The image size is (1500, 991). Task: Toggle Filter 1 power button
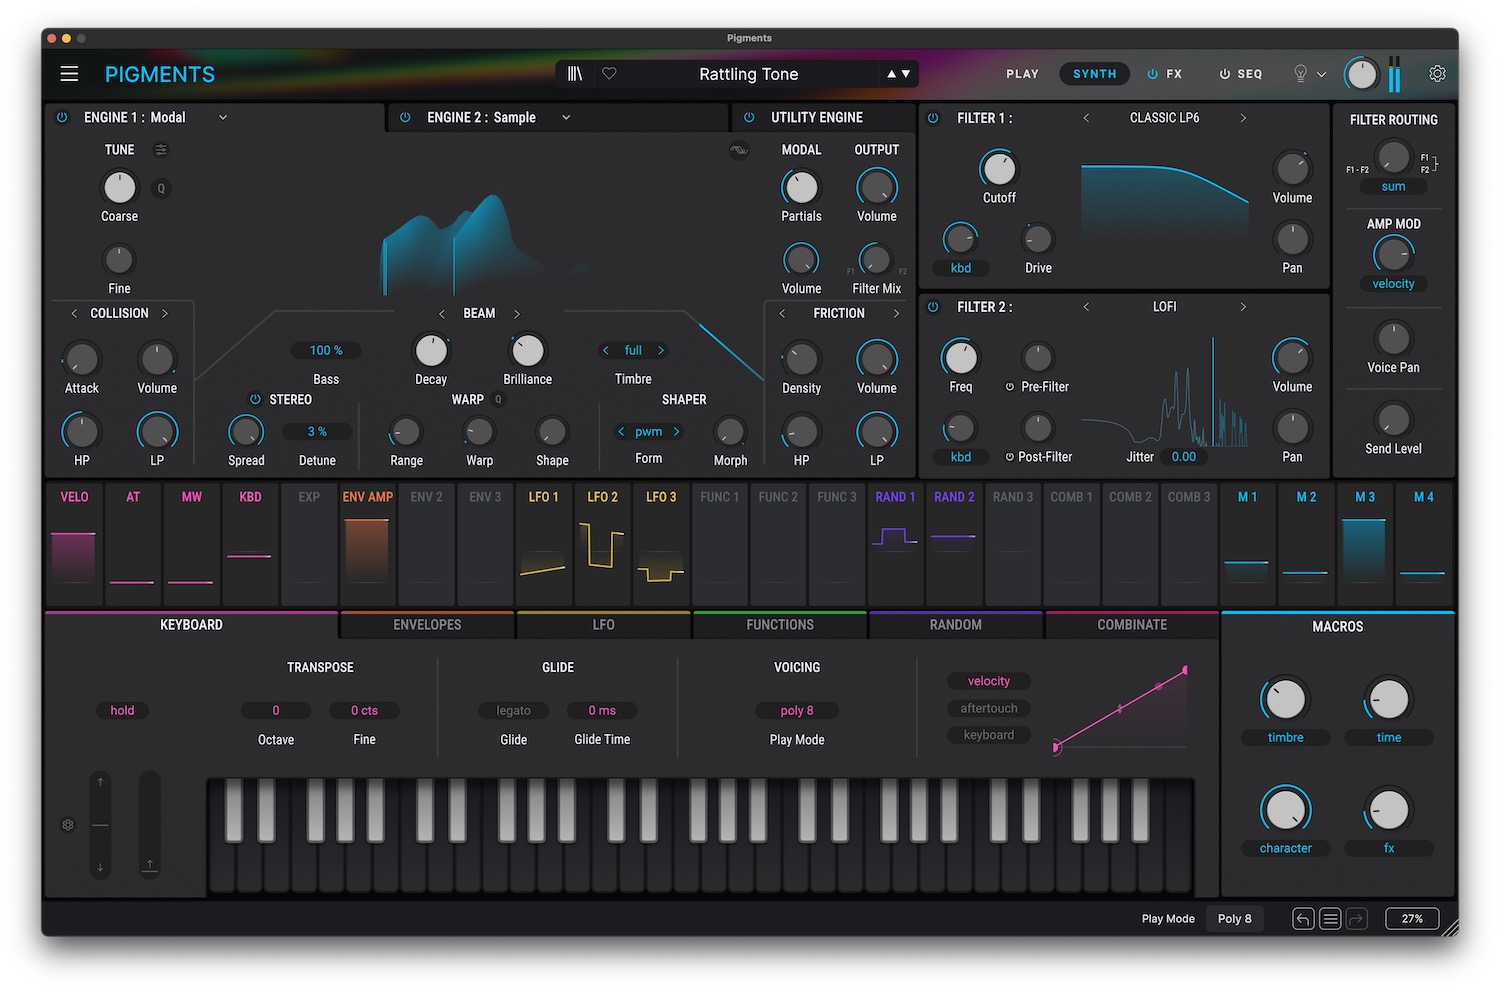click(x=933, y=118)
